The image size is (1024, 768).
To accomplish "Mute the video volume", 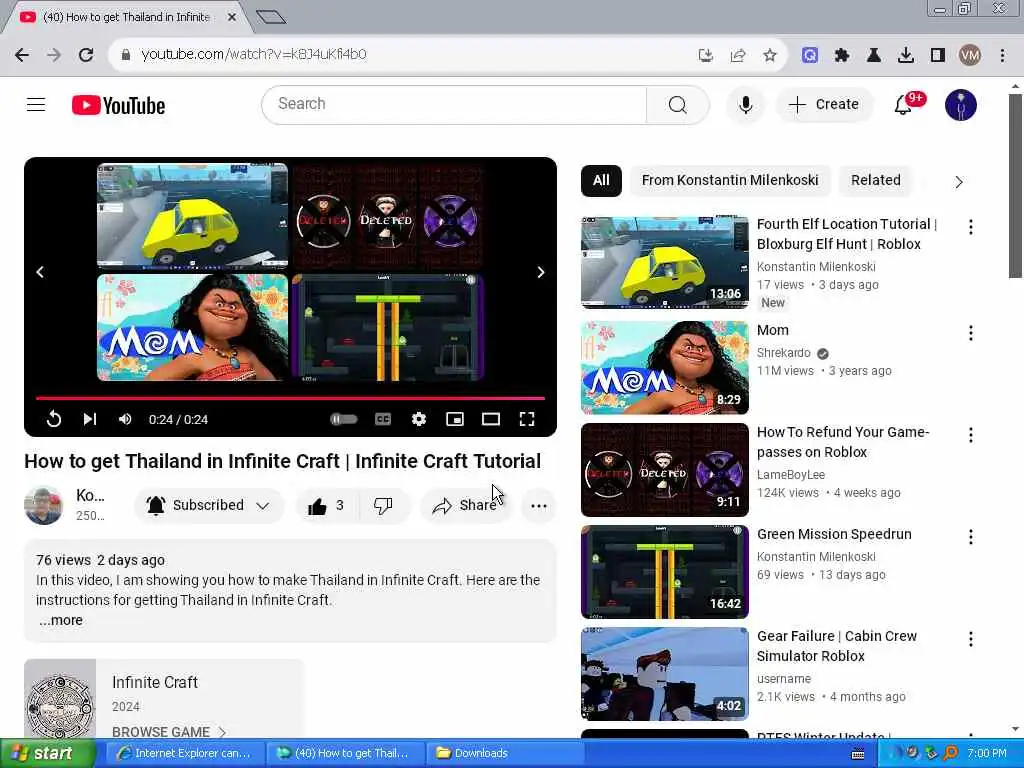I will click(125, 419).
